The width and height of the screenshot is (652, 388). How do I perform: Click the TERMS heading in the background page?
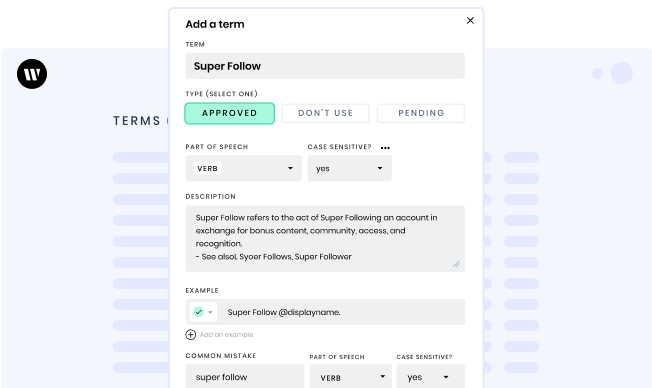137,121
